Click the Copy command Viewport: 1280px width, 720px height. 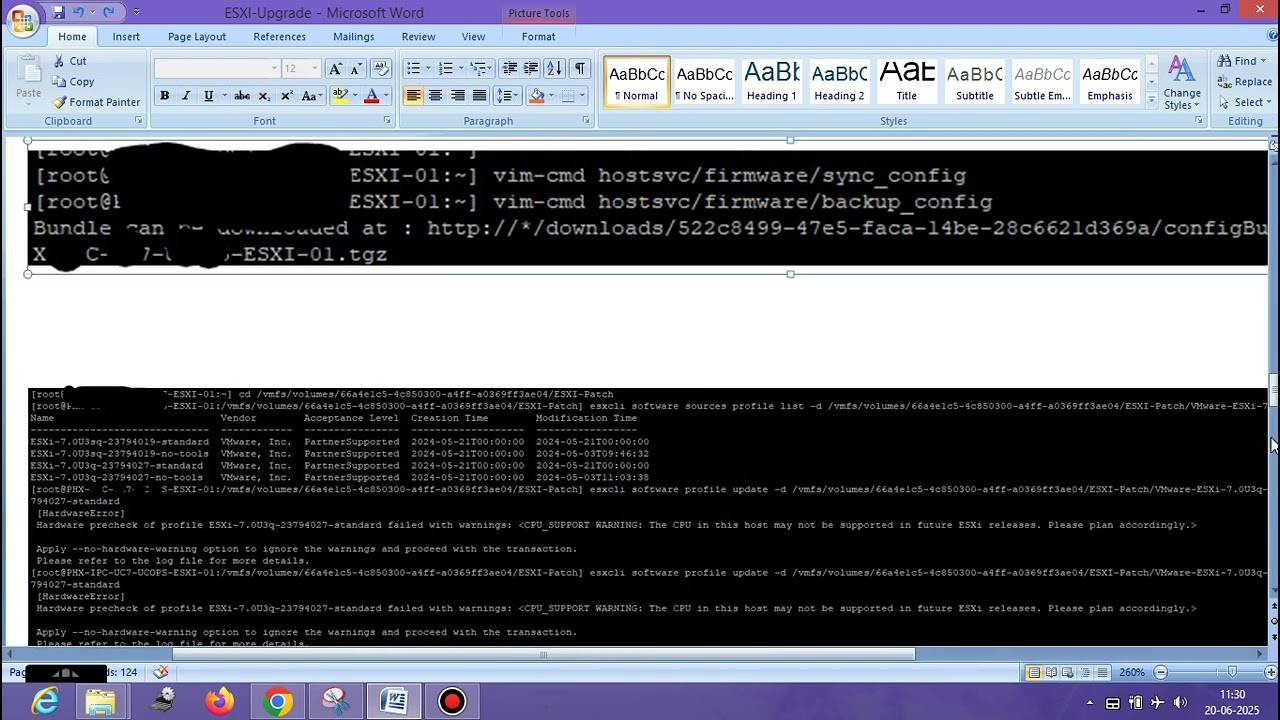[x=73, y=82]
